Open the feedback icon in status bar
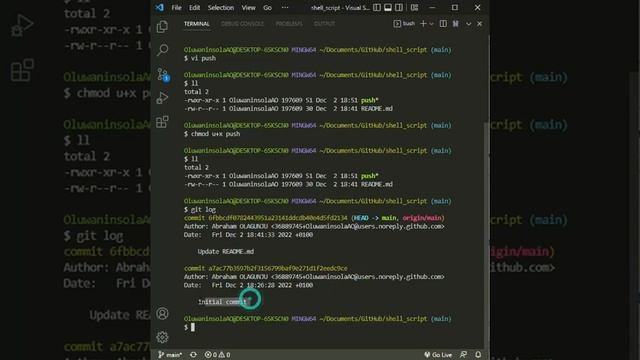 coord(463,355)
